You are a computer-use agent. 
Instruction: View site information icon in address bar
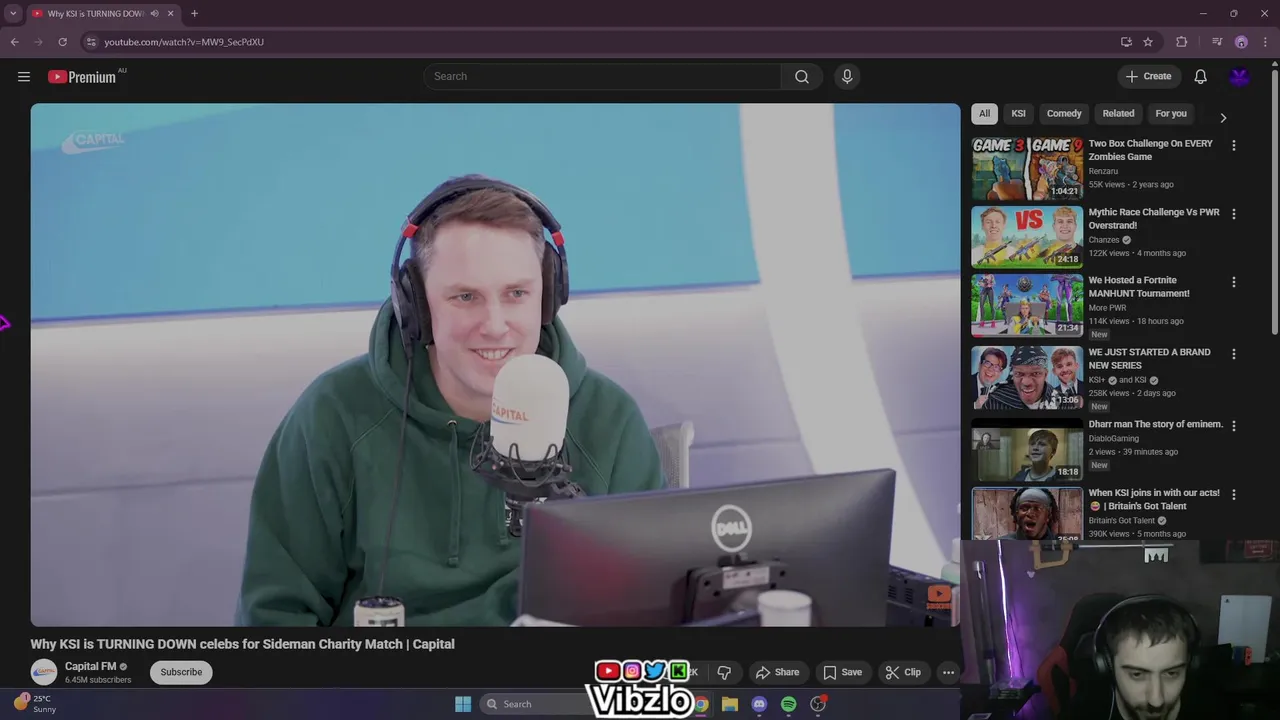[91, 42]
